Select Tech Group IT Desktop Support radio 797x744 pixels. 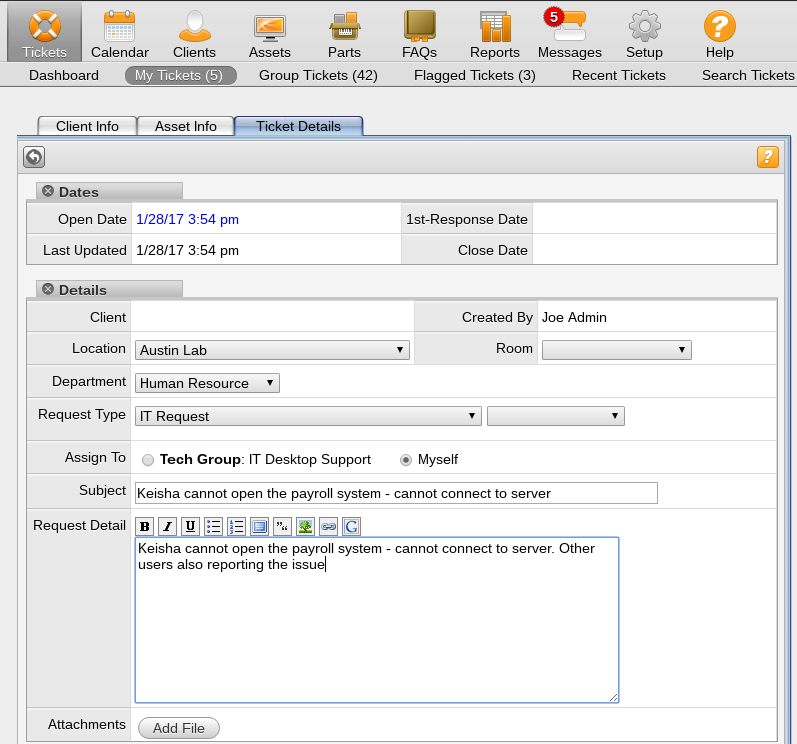tap(148, 460)
